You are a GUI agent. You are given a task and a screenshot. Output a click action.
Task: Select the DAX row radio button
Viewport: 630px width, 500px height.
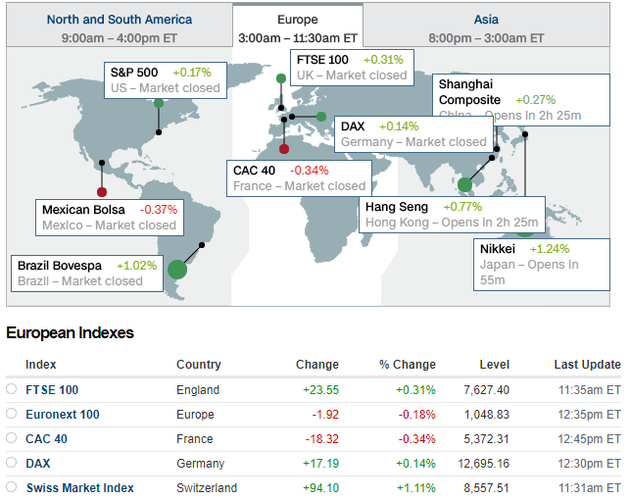point(11,463)
